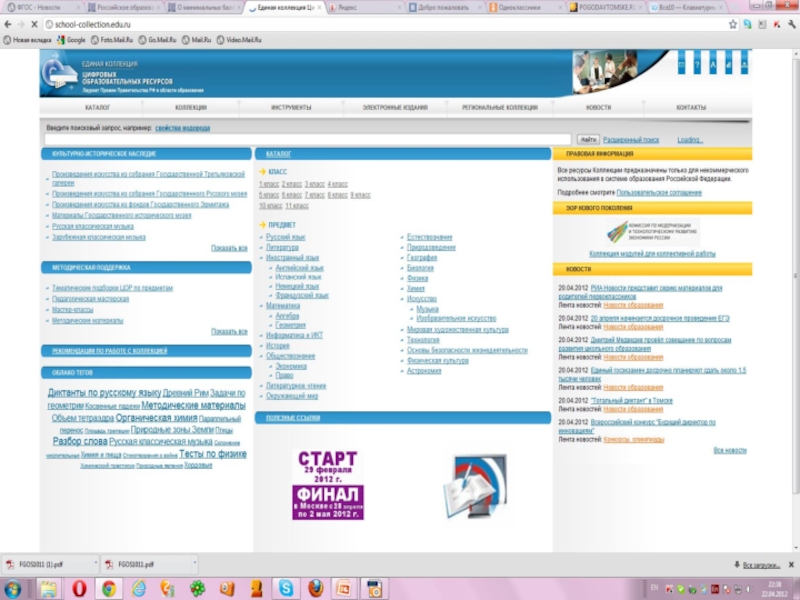Open the Мастер-классы link
The width and height of the screenshot is (800, 600).
point(72,310)
